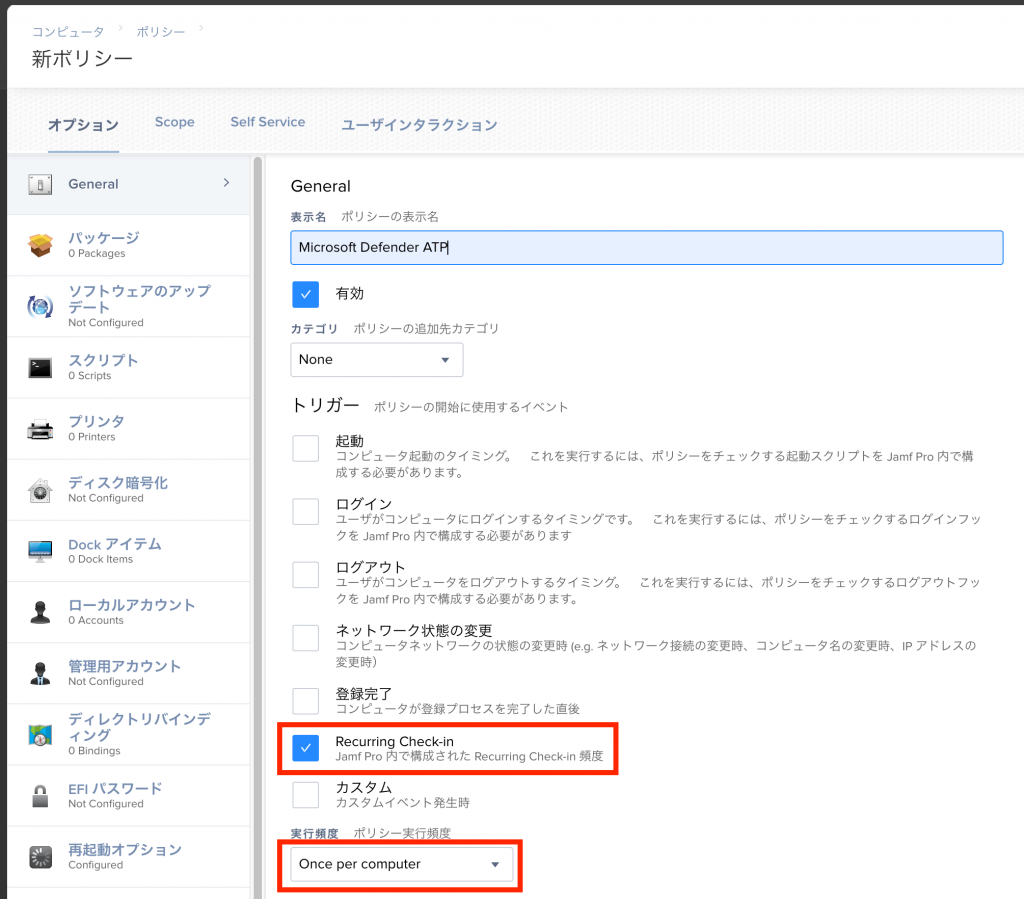This screenshot has height=899, width=1024.
Task: Open the Once per computer frequency dropdown
Action: coord(402,864)
